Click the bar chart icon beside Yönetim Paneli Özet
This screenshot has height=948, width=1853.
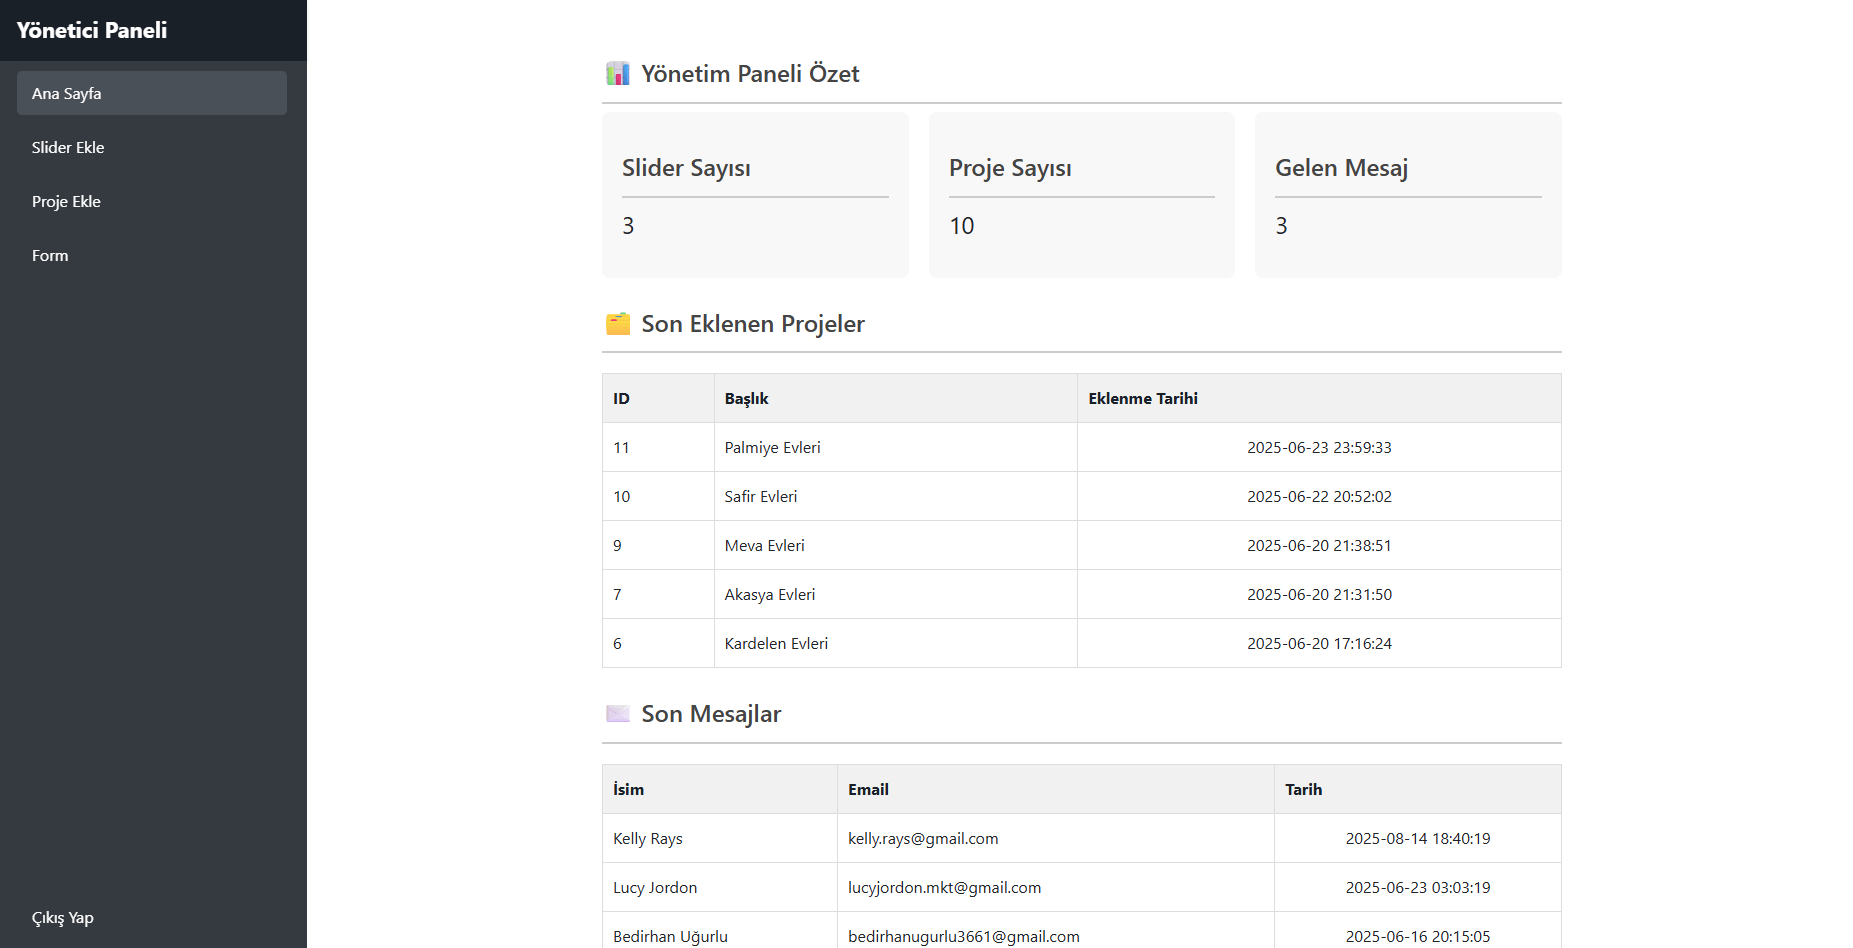(617, 74)
